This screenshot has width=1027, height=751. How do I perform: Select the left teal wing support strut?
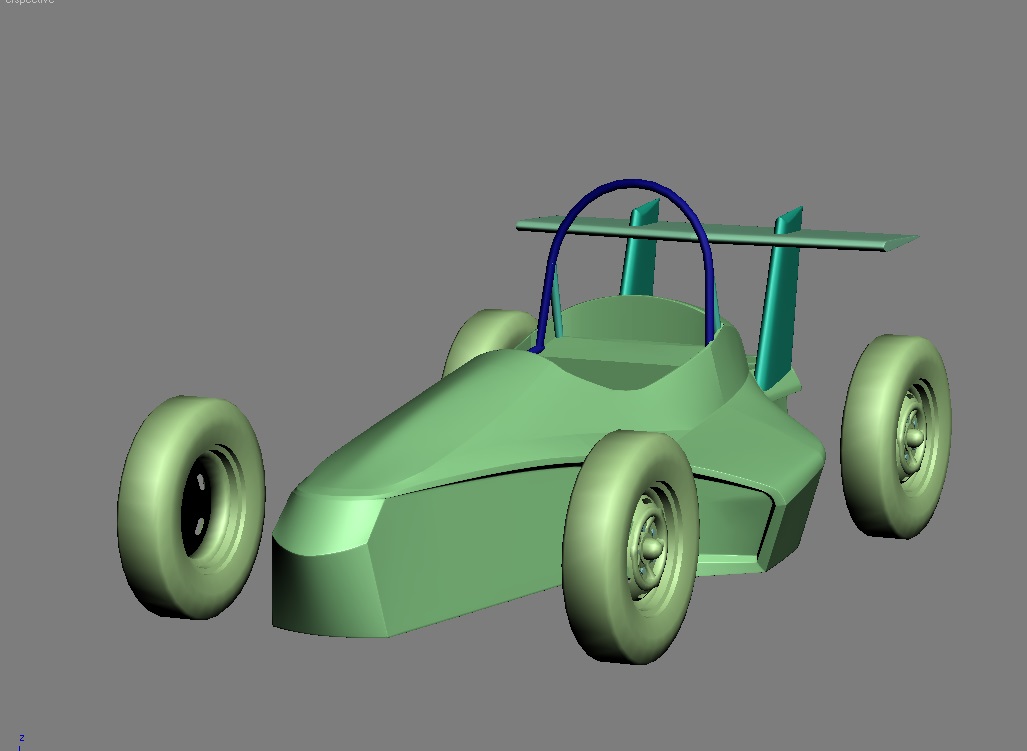pos(641,249)
